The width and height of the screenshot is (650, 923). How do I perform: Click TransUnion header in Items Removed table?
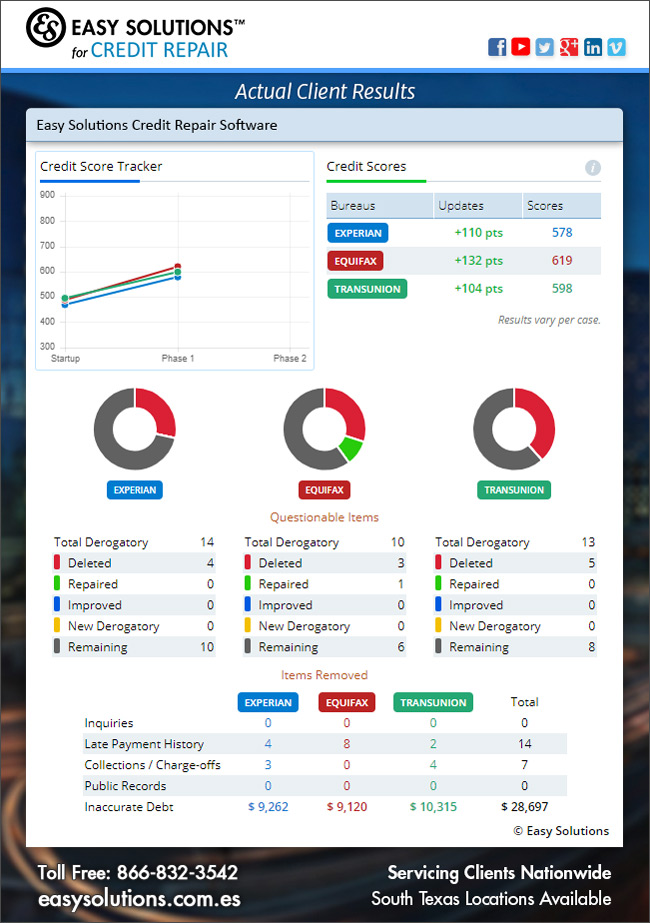(433, 702)
